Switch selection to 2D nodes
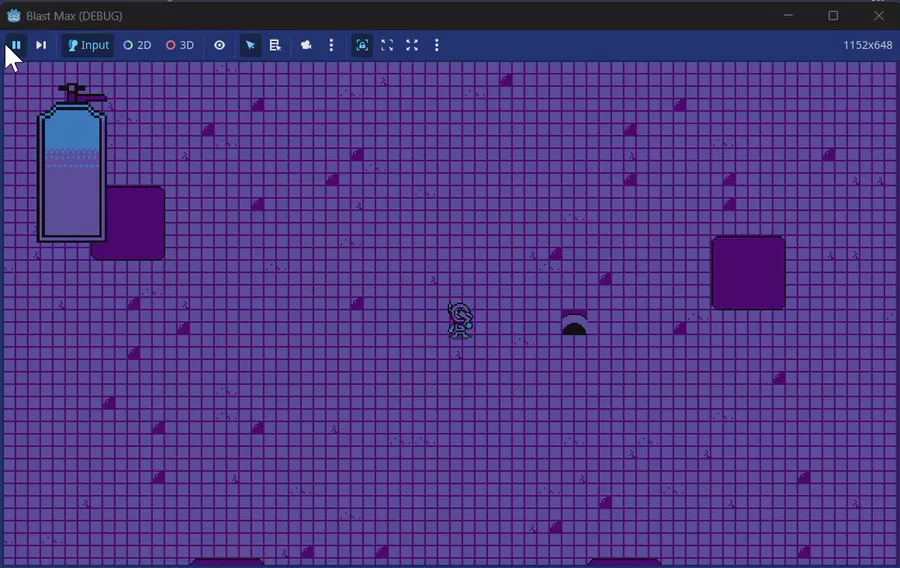Viewport: 900px width, 568px height. click(x=137, y=45)
